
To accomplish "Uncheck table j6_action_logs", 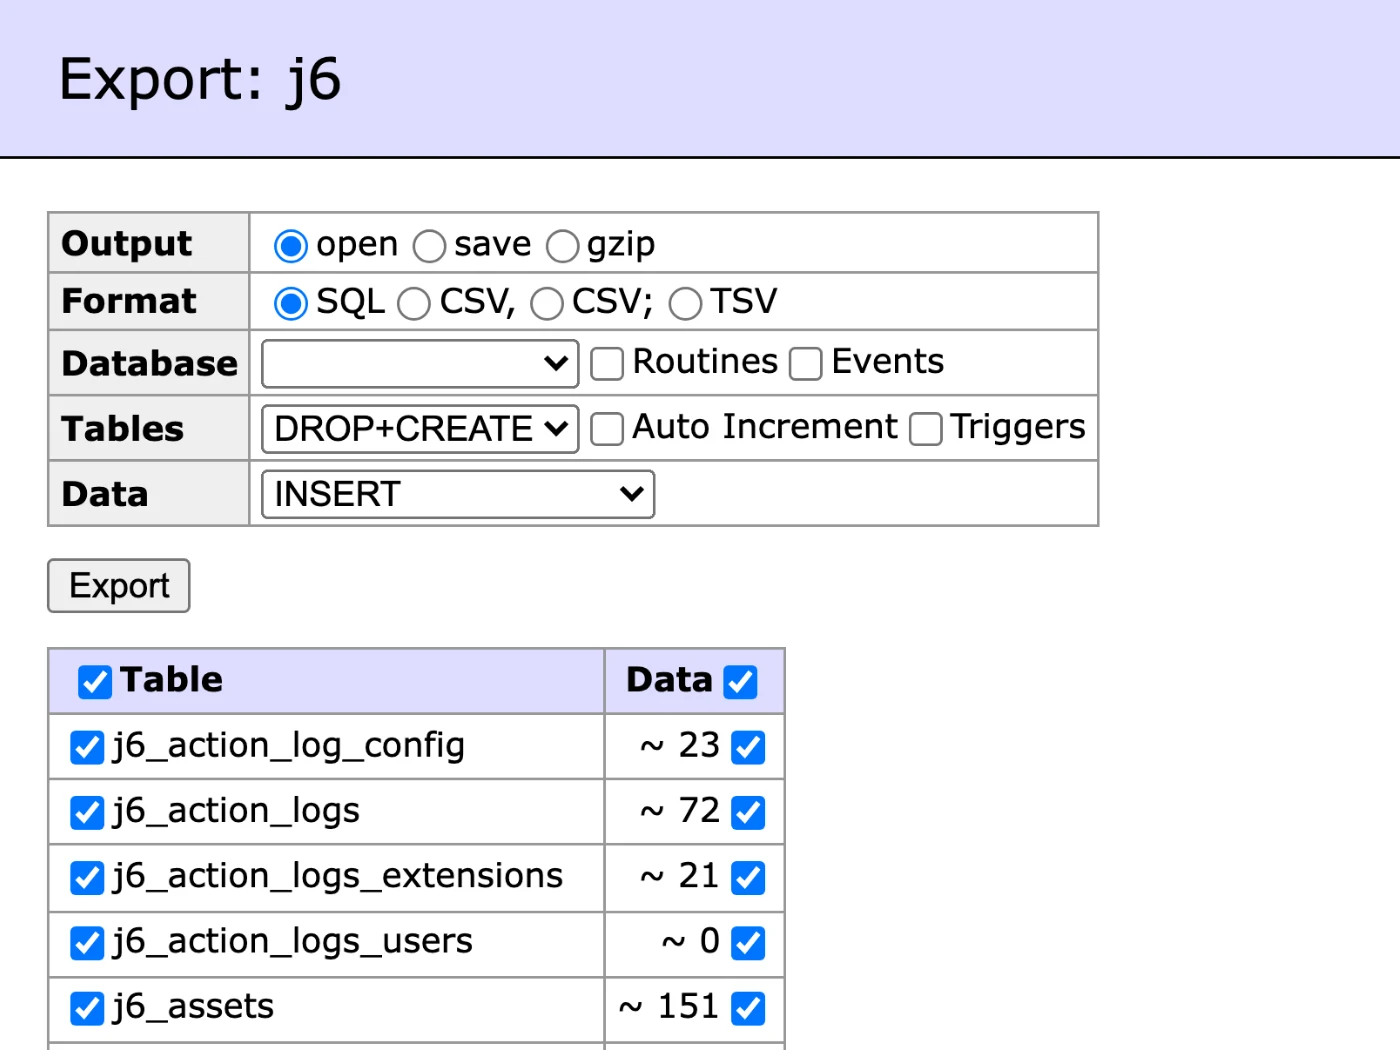I will [87, 812].
